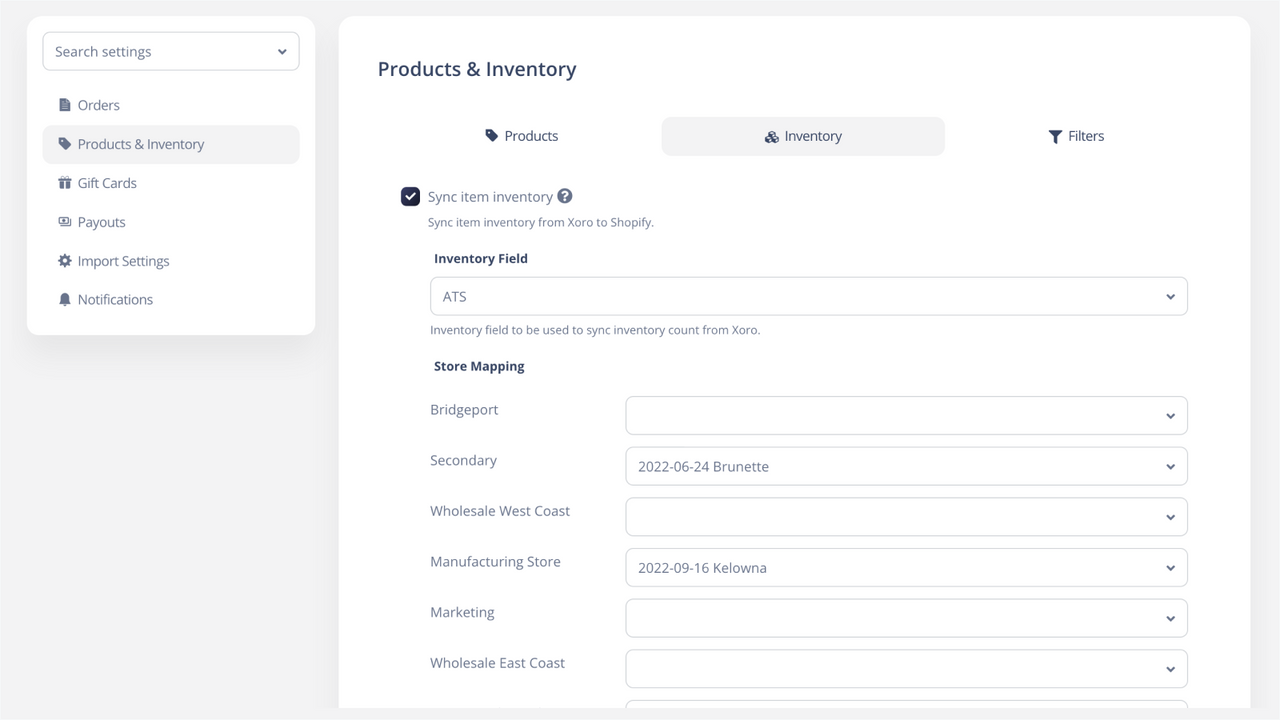Switch to the Filters tab
The height and width of the screenshot is (720, 1280).
pos(1076,136)
